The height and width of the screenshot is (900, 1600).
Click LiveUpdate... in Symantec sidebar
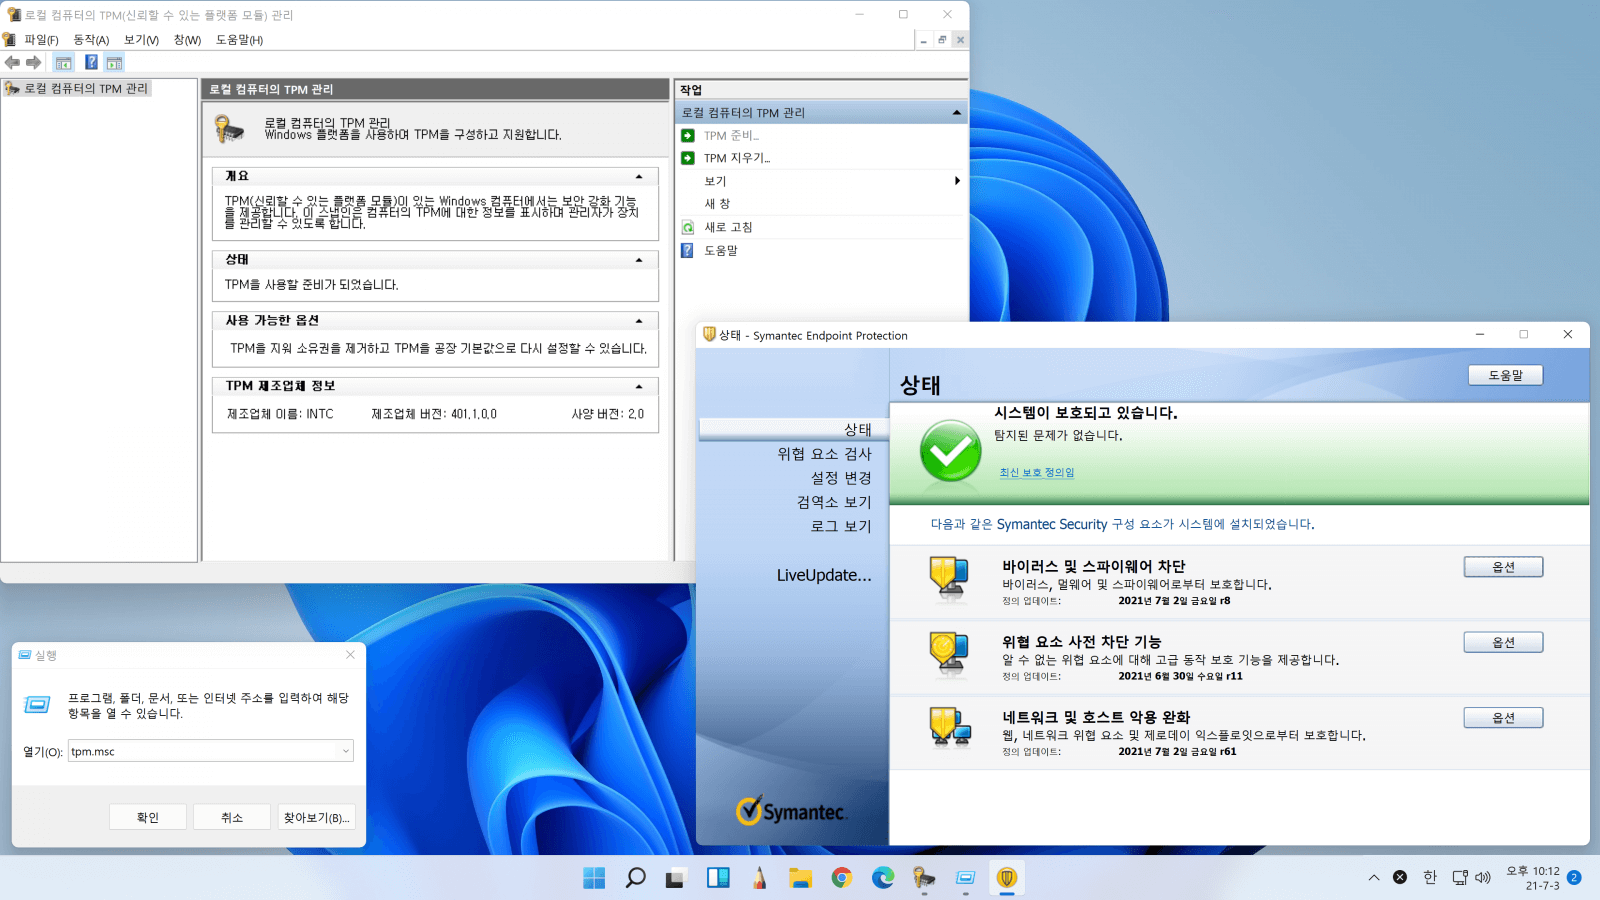(824, 575)
